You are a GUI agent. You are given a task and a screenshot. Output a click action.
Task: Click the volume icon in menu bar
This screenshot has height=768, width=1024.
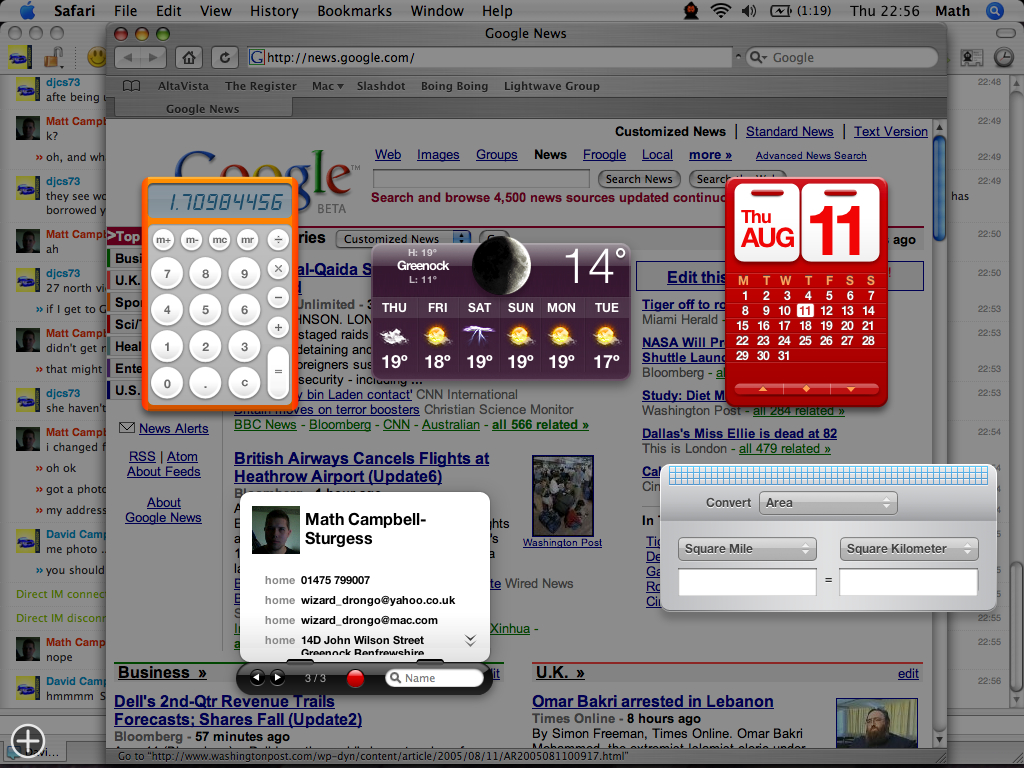(749, 10)
